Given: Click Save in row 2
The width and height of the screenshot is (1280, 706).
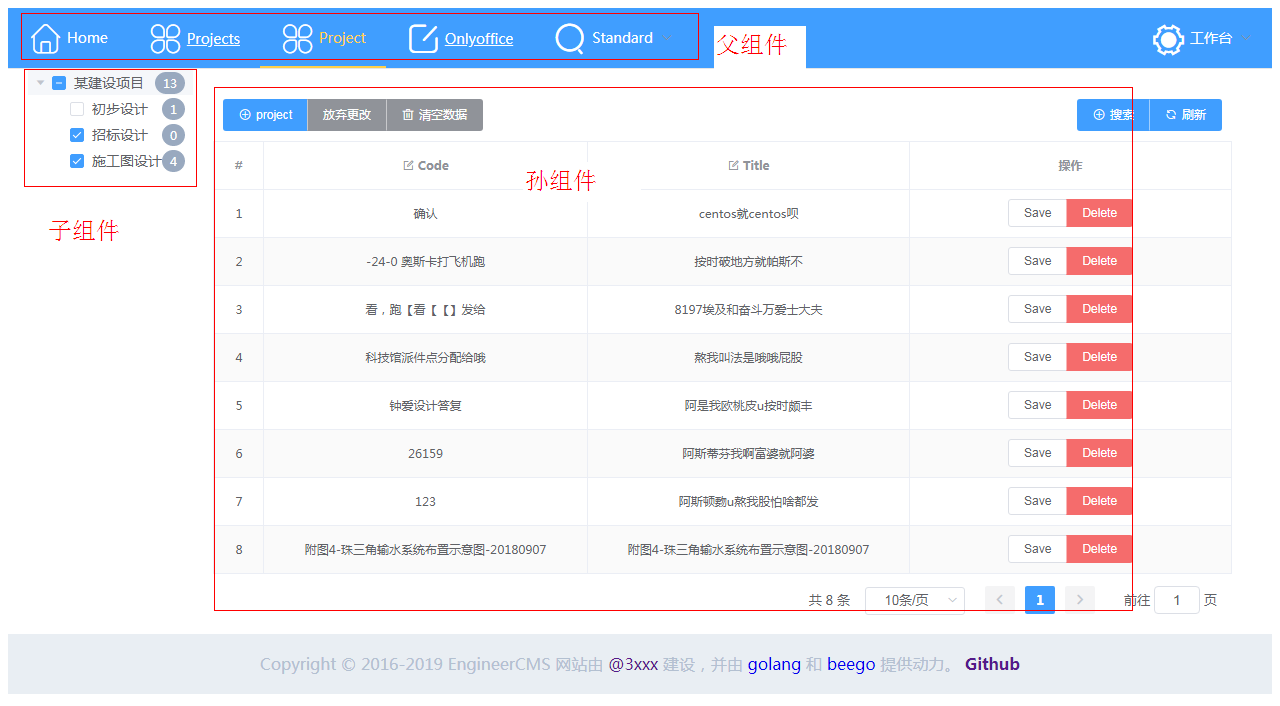Looking at the screenshot, I should point(1037,261).
